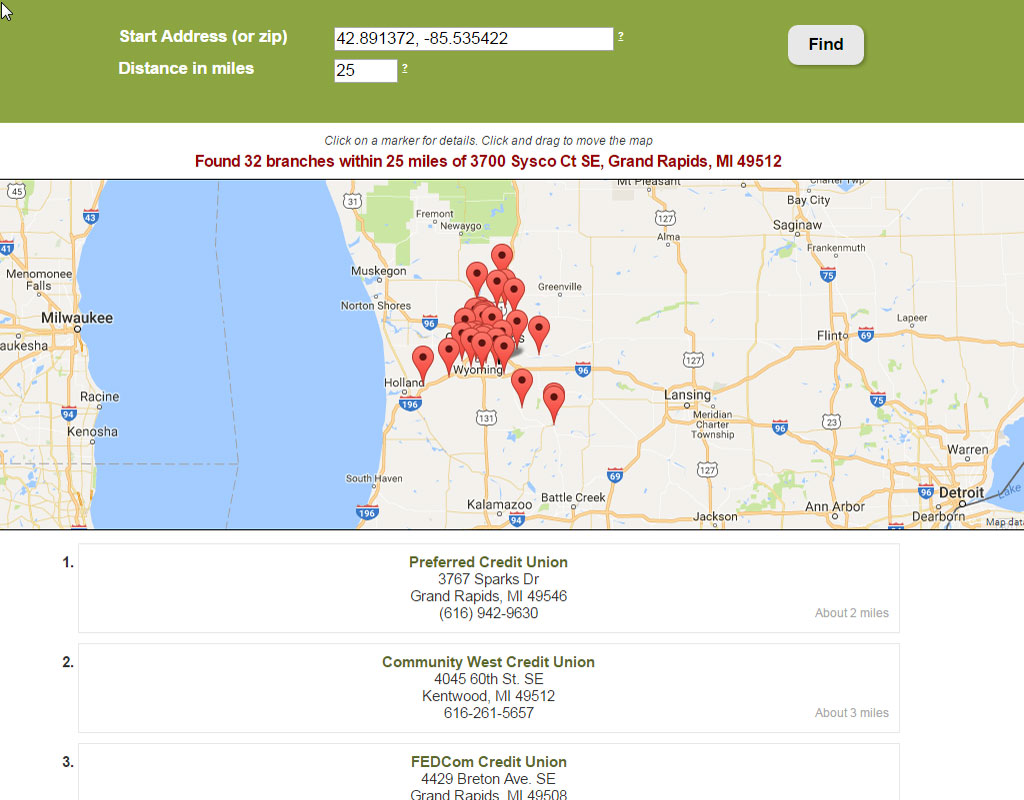Click the 'About 2 miles' distance label
The image size is (1024, 800).
pos(852,613)
